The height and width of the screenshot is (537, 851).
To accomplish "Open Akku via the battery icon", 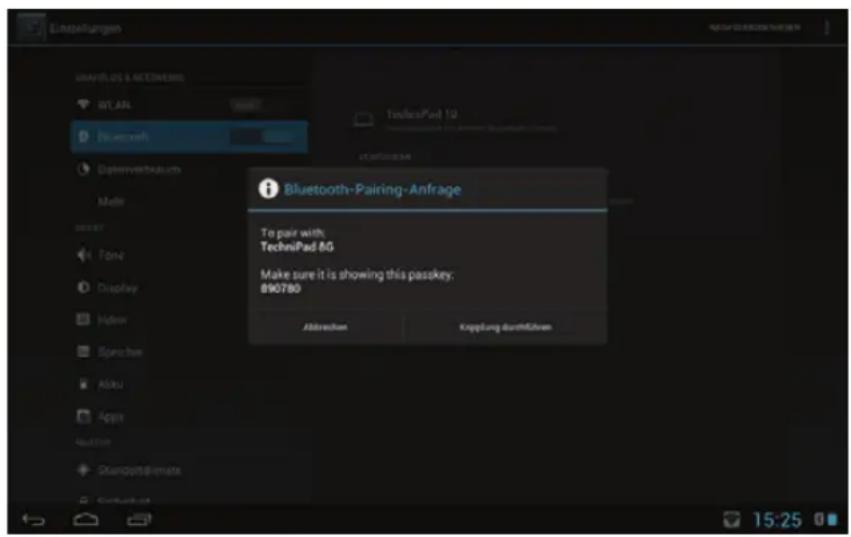I will click(83, 384).
